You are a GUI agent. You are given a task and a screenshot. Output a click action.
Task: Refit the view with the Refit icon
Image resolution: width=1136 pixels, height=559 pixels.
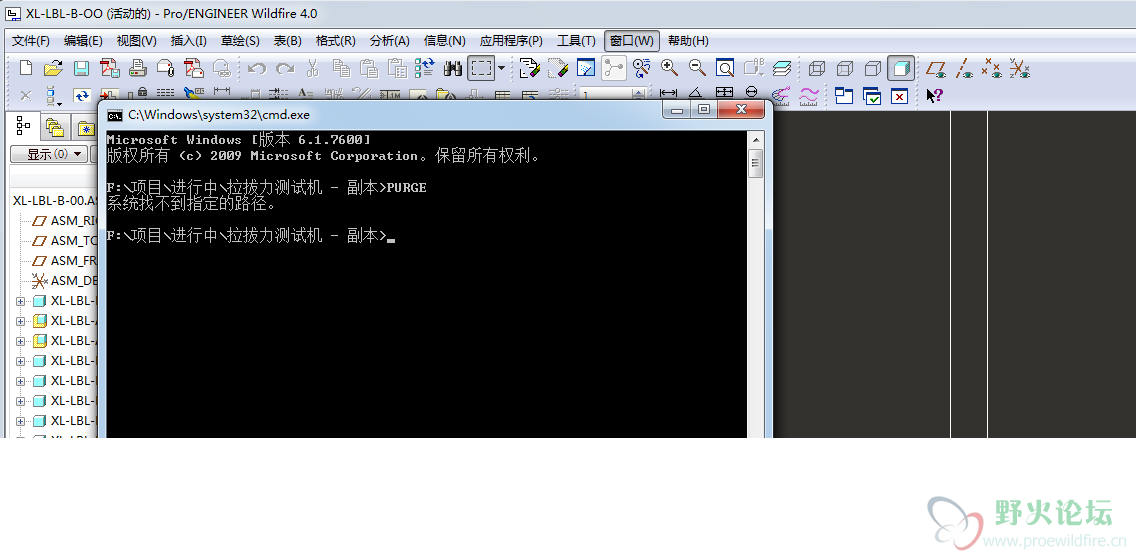coord(724,68)
